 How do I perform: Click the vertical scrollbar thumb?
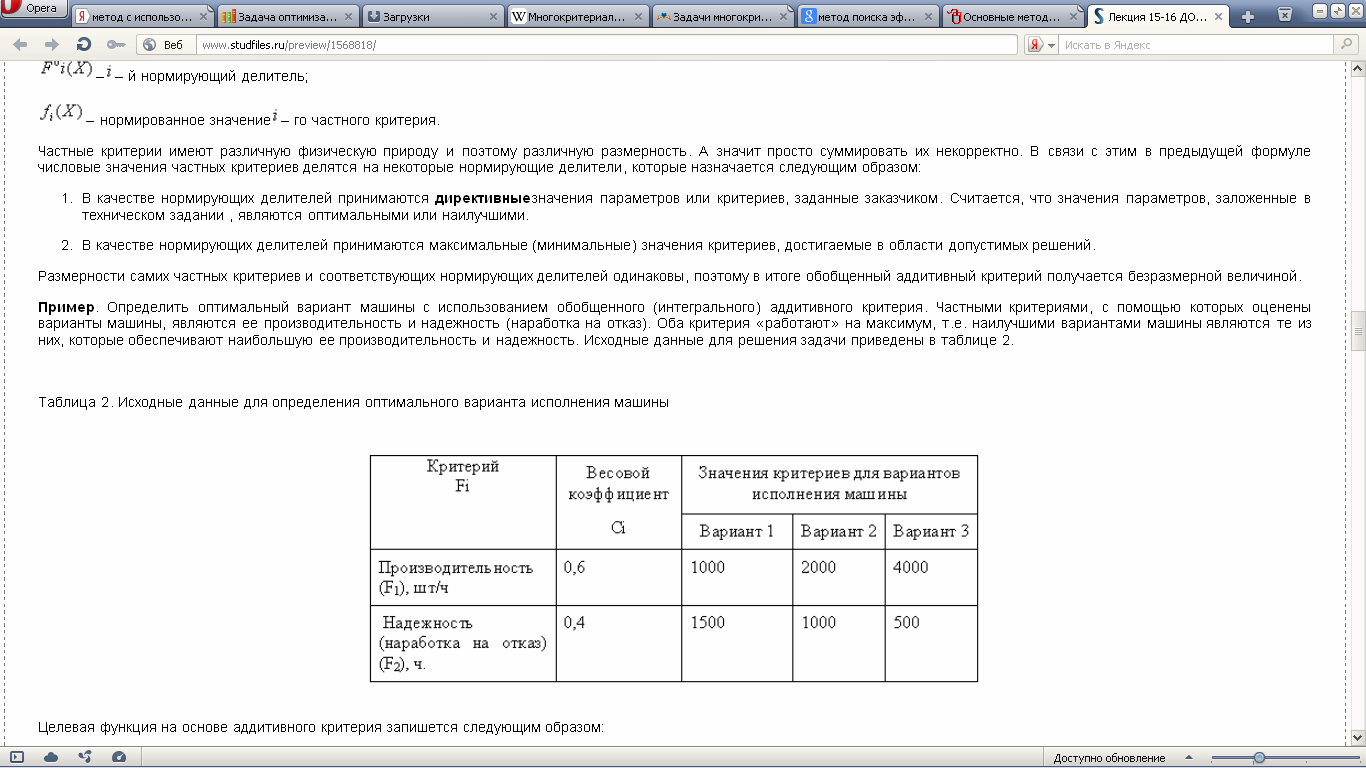point(1358,331)
